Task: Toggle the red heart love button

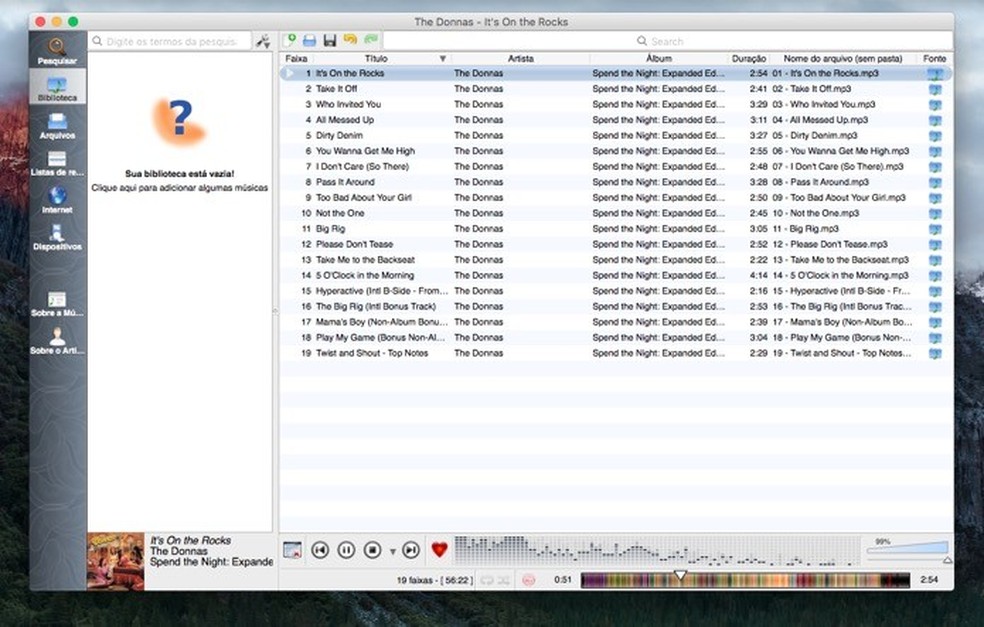Action: point(439,550)
